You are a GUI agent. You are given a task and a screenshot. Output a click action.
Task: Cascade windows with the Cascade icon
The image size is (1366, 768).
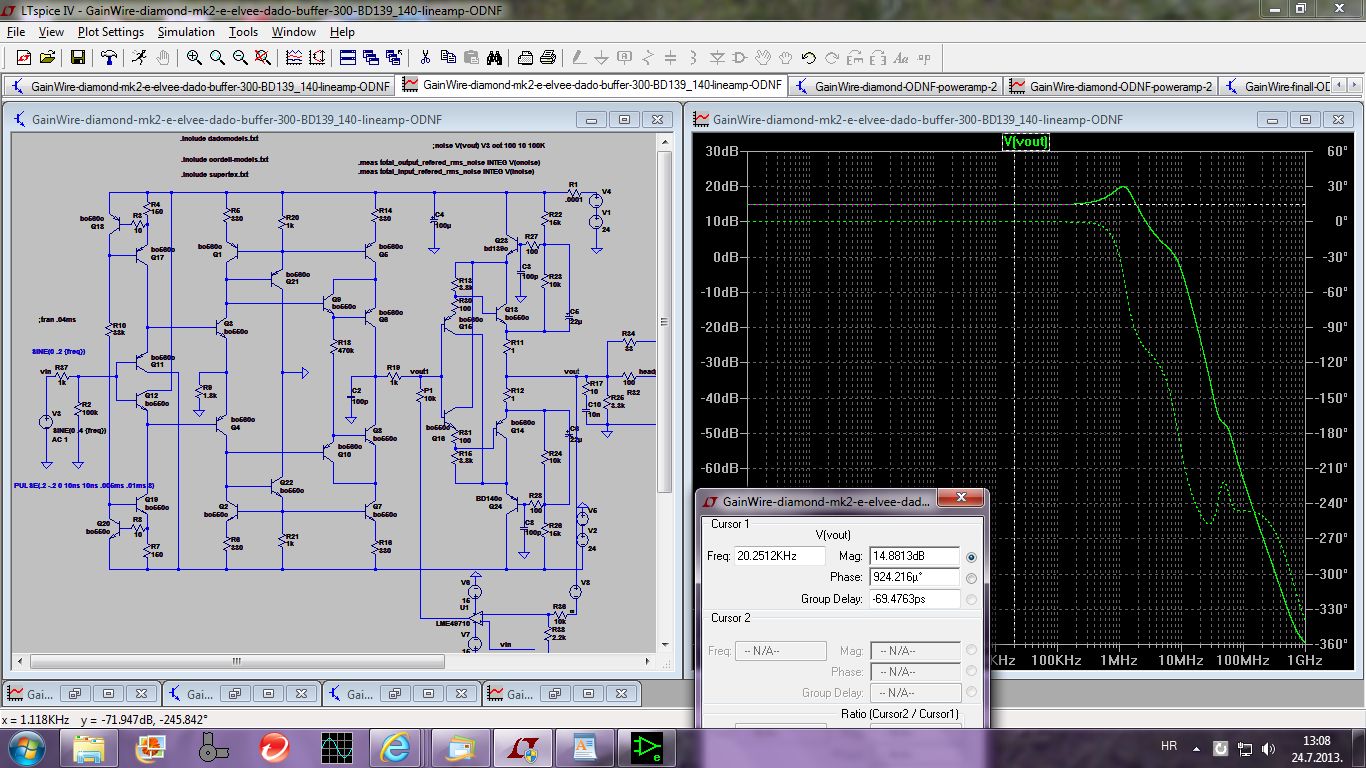pos(371,57)
